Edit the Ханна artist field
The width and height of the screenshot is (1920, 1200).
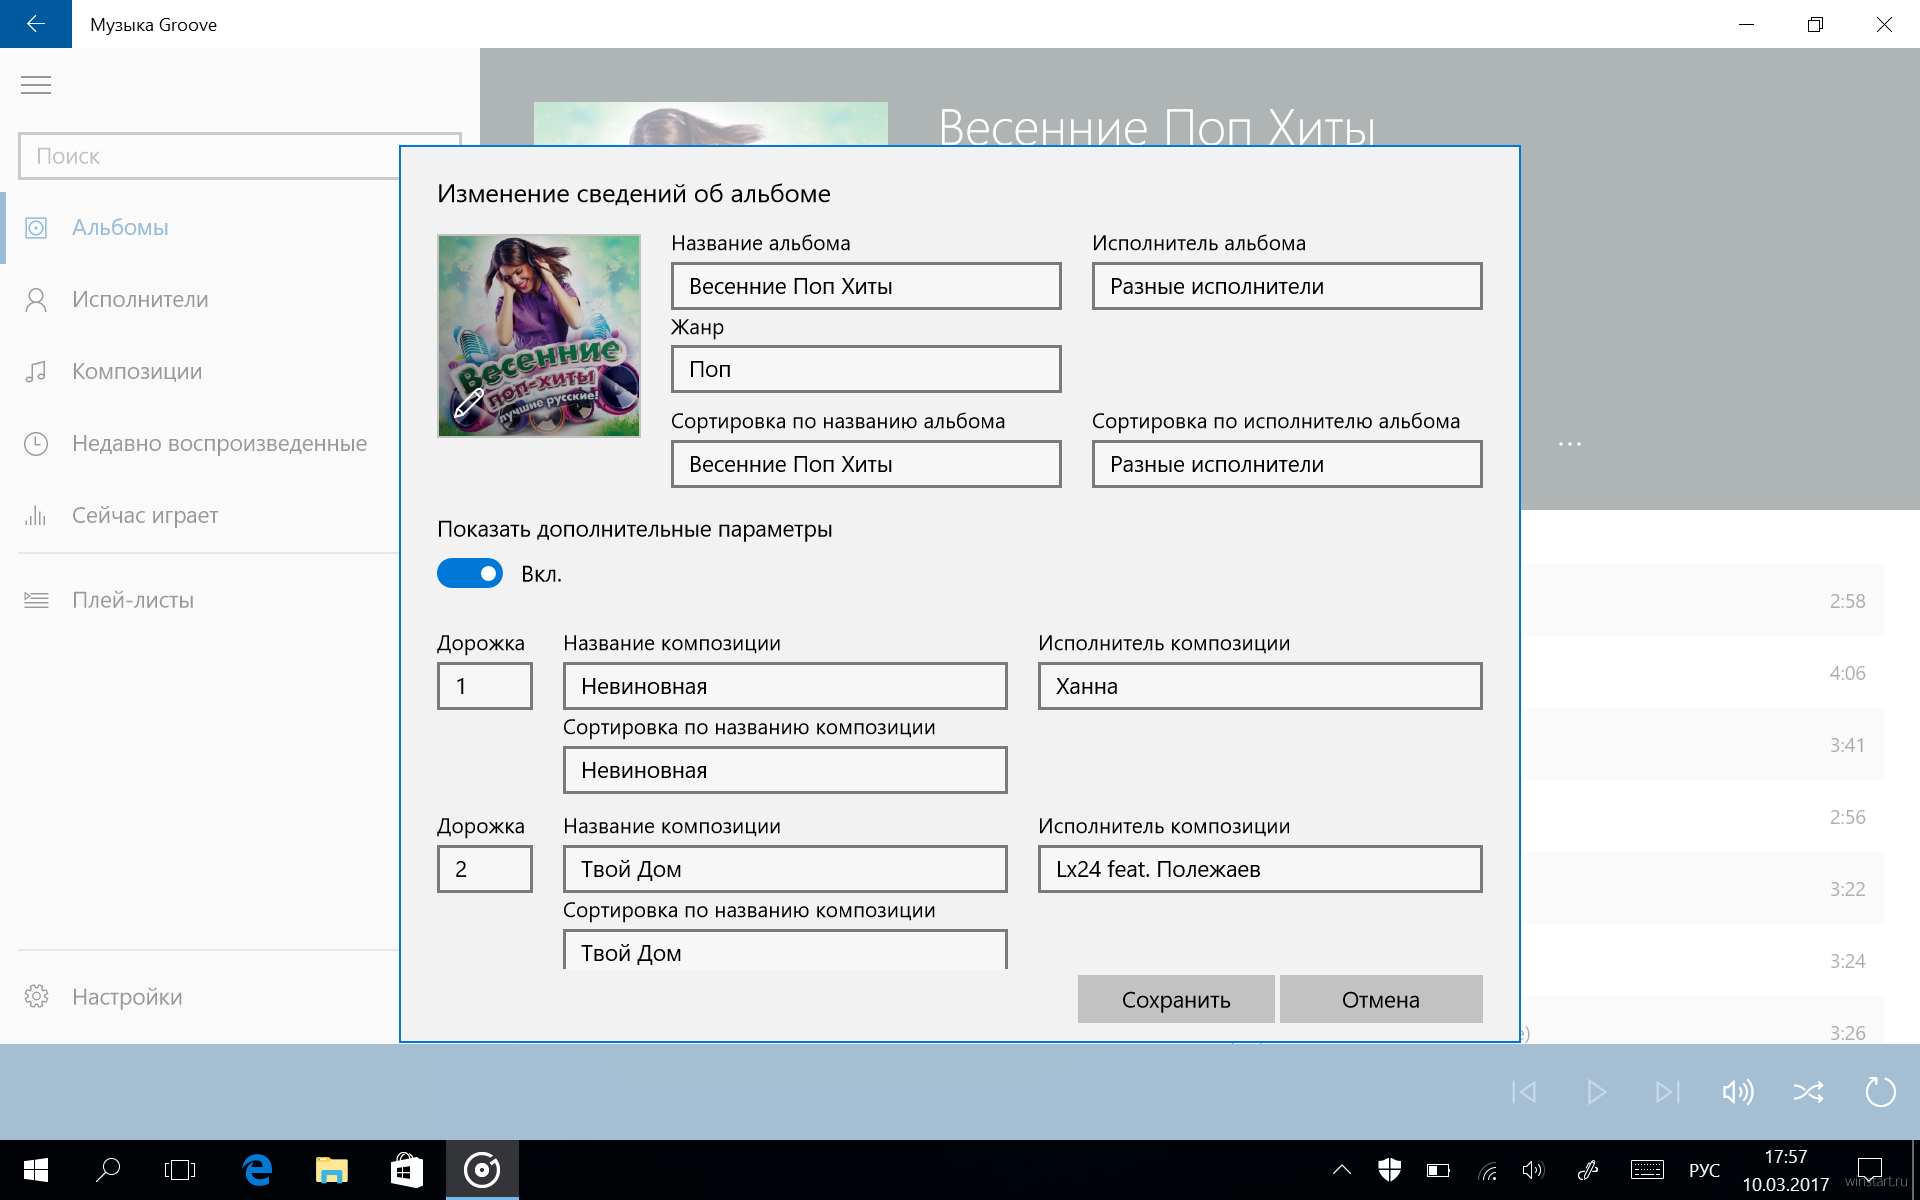pos(1260,686)
